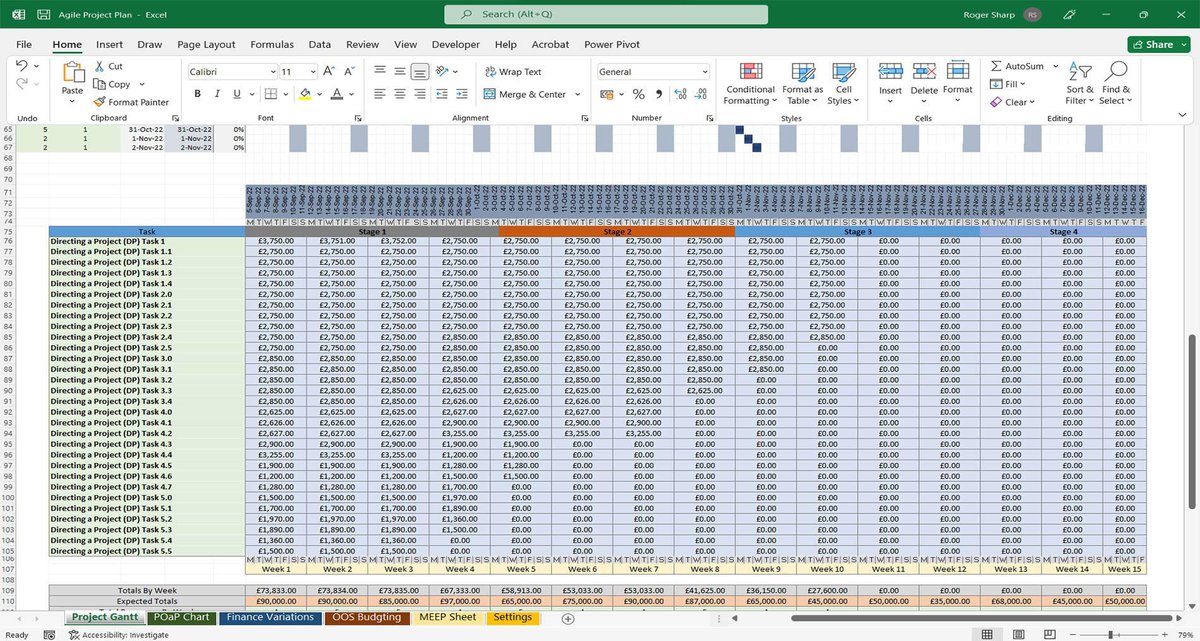Increase font size with larger A

tap(331, 72)
